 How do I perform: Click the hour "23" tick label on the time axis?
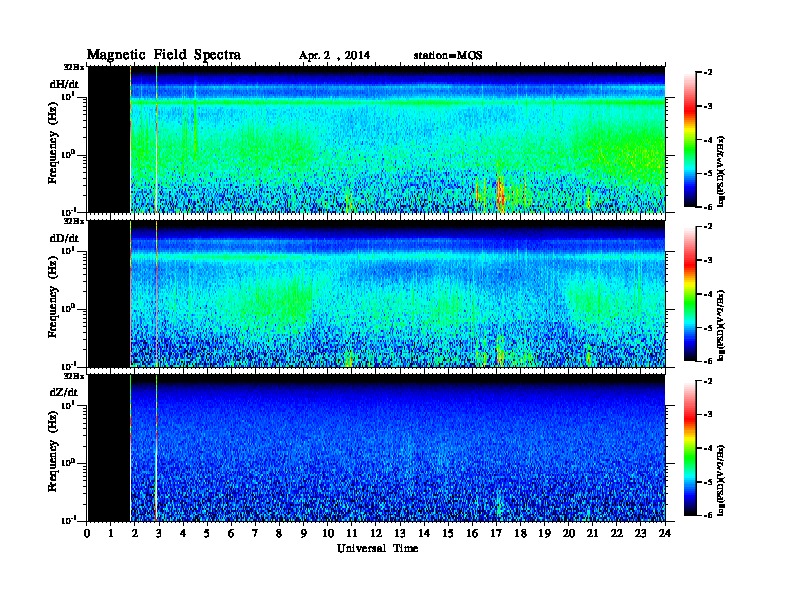(x=640, y=533)
